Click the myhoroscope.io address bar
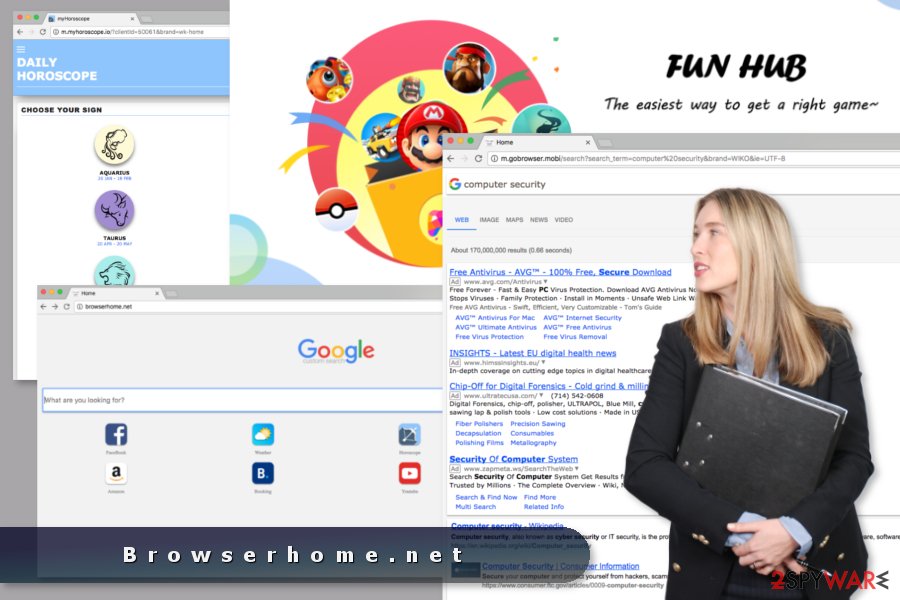Screen dimensions: 900x600 141,32
